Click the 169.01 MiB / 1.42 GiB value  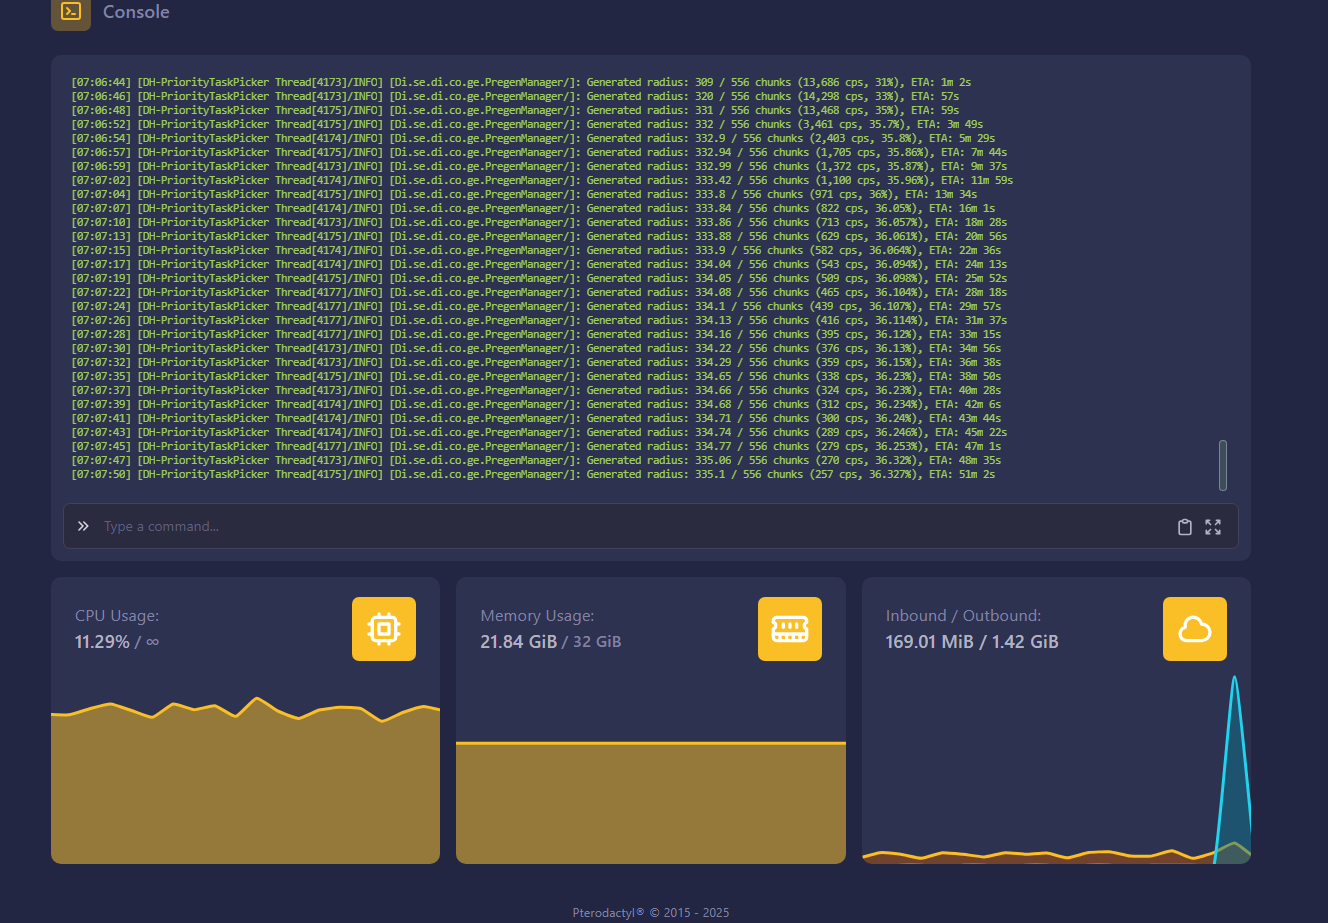click(972, 642)
